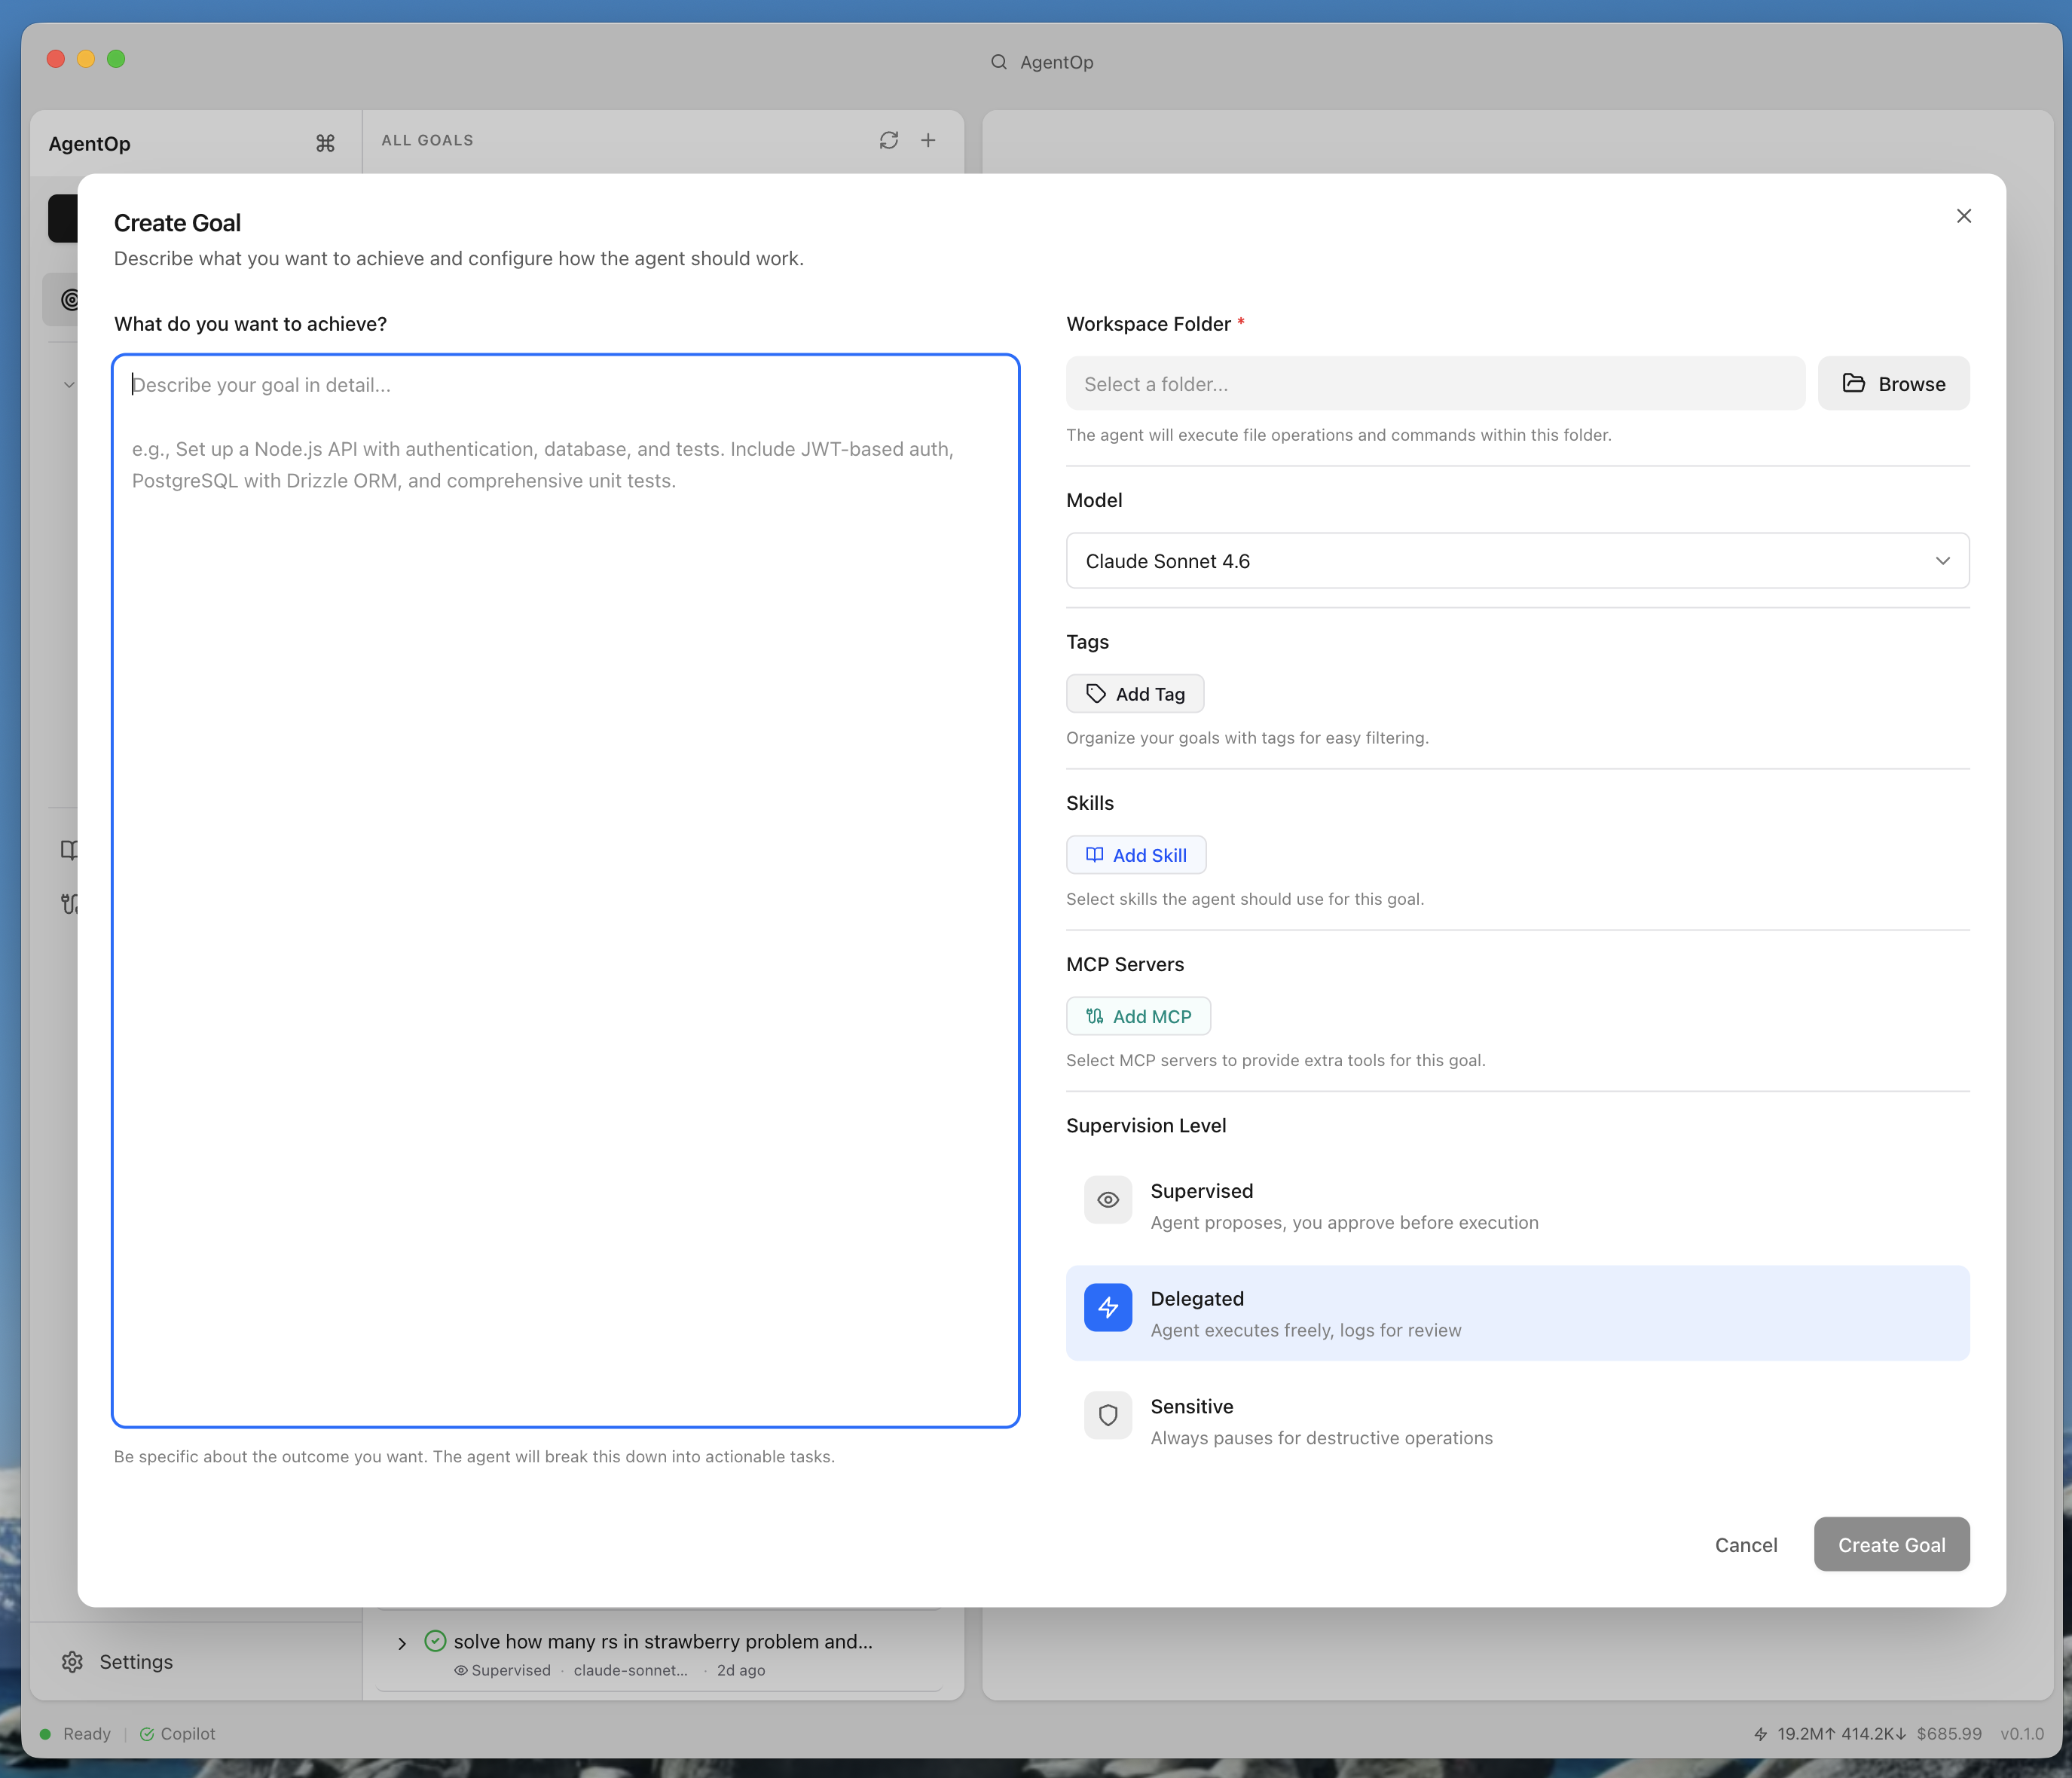Click the command shortcut icon by AgentOp
The width and height of the screenshot is (2072, 1778).
point(325,144)
